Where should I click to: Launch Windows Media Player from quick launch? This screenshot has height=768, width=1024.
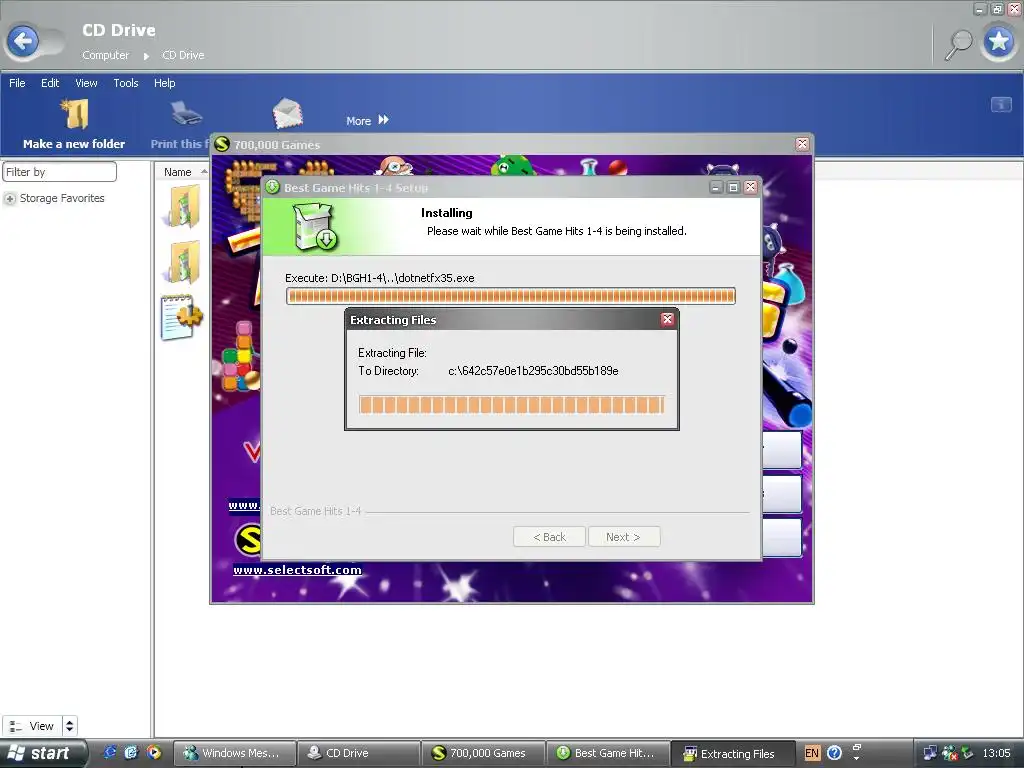pyautogui.click(x=153, y=752)
